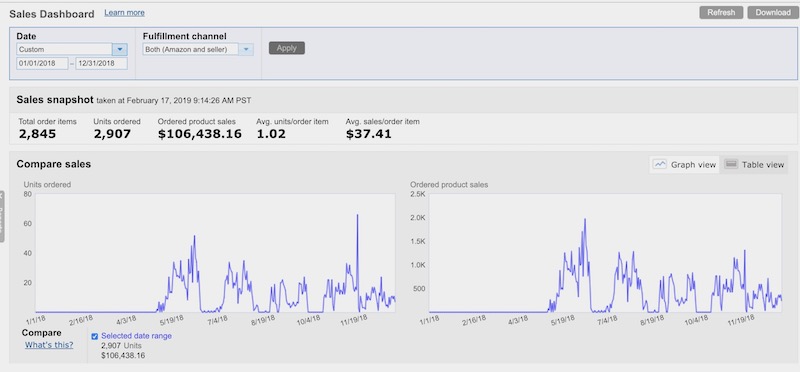Switch to Graph view tab
This screenshot has width=800, height=372.
pos(685,164)
